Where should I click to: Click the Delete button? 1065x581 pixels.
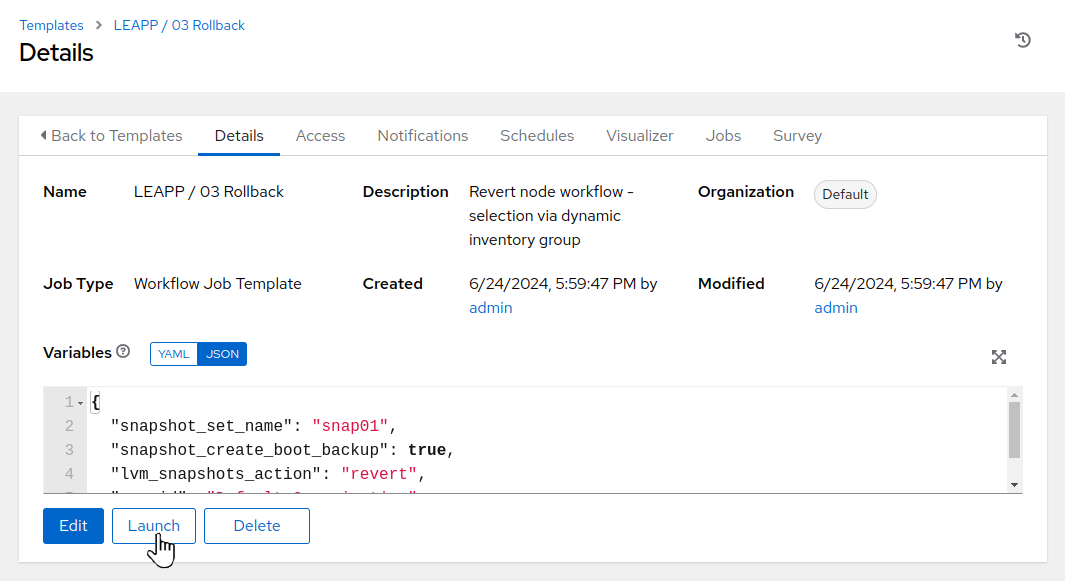click(257, 526)
